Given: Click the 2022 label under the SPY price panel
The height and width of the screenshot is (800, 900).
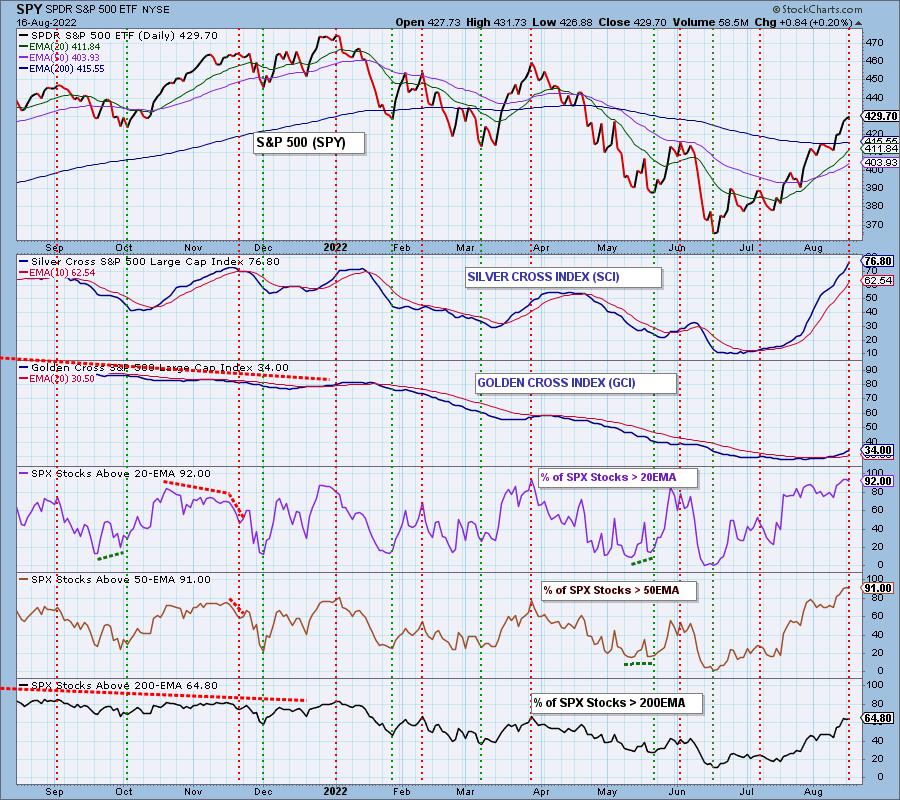Looking at the screenshot, I should point(335,247).
